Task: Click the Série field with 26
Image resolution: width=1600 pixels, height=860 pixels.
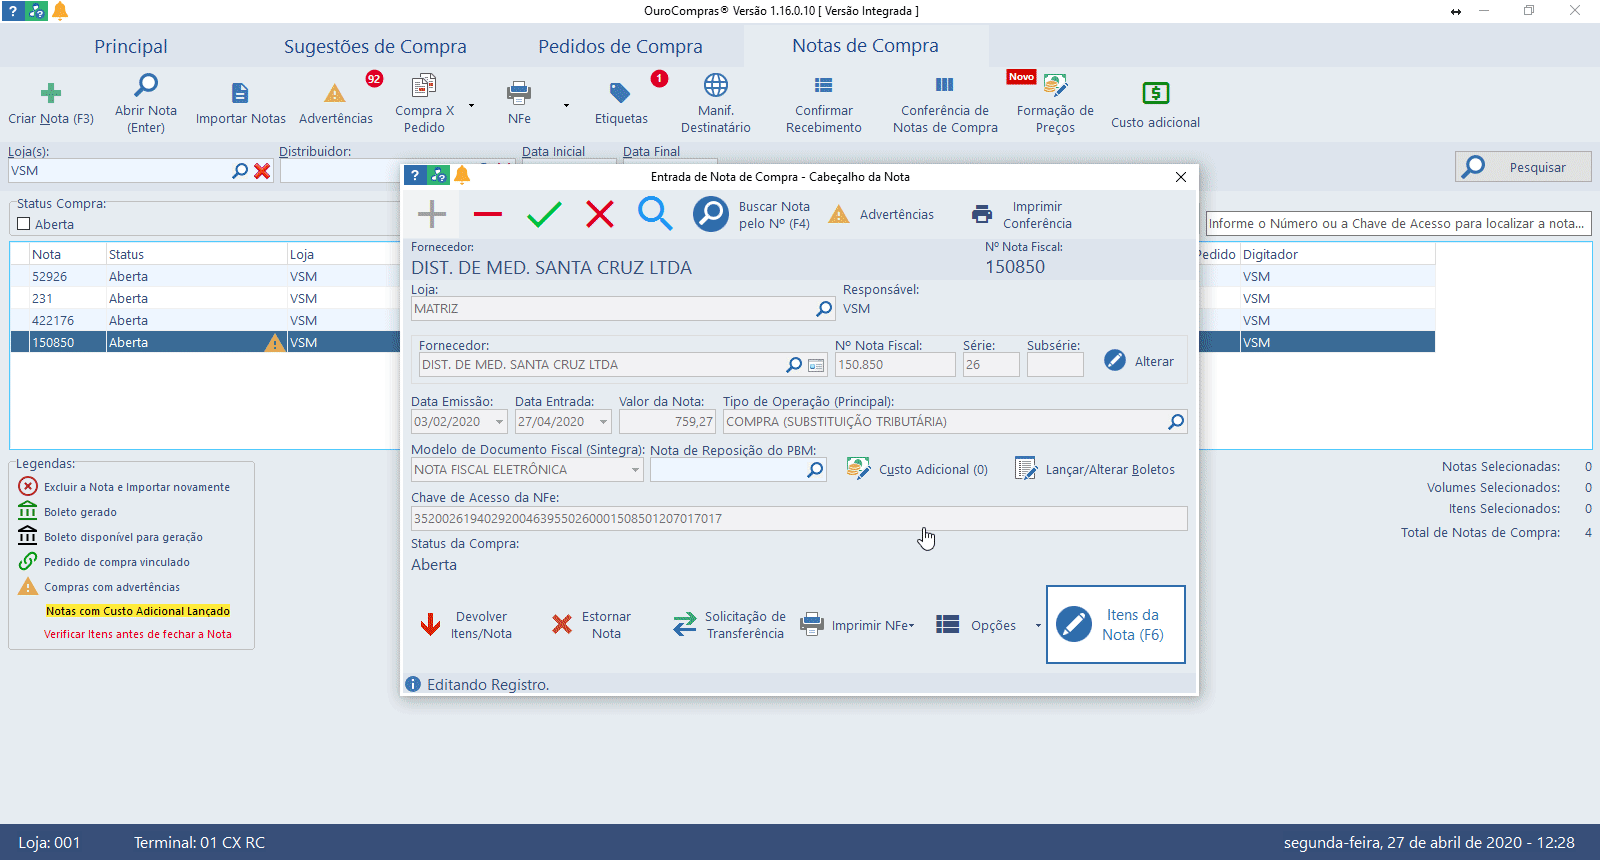Action: 991,365
